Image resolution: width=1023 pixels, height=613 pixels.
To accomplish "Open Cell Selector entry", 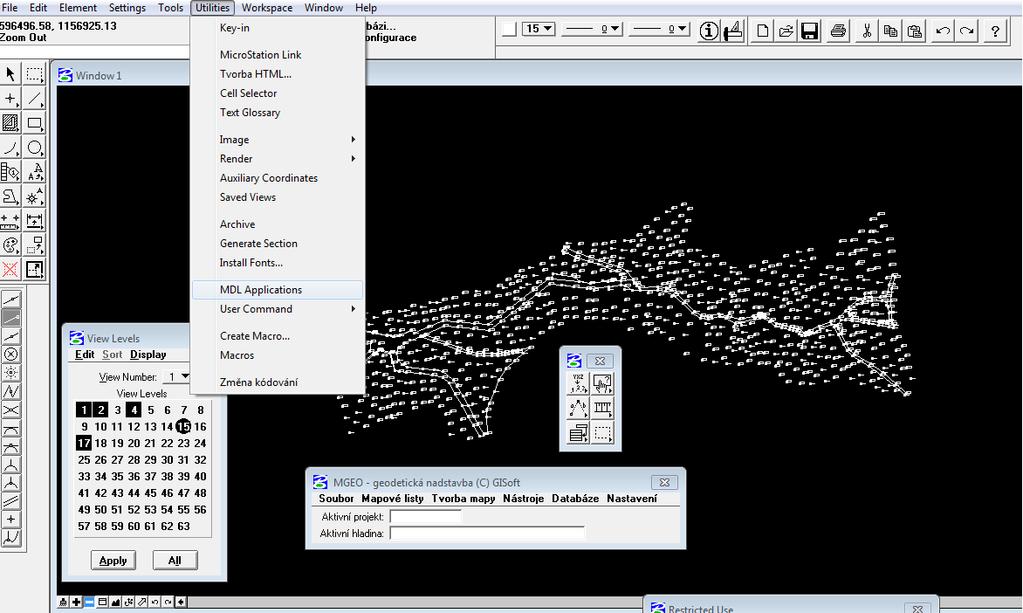I will tap(278, 93).
